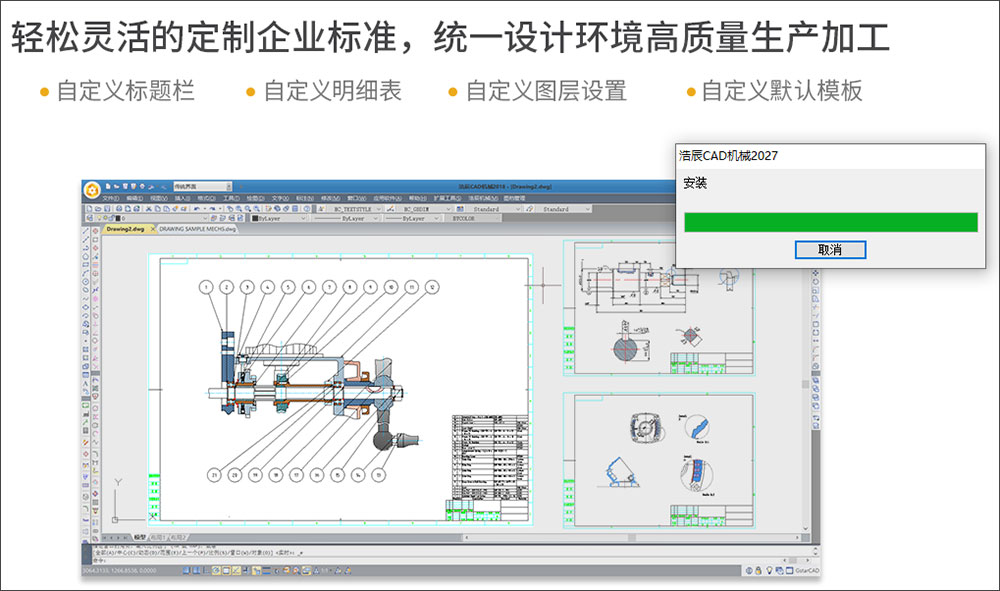Click the 自定义明细表 bullet text

pos(332,91)
